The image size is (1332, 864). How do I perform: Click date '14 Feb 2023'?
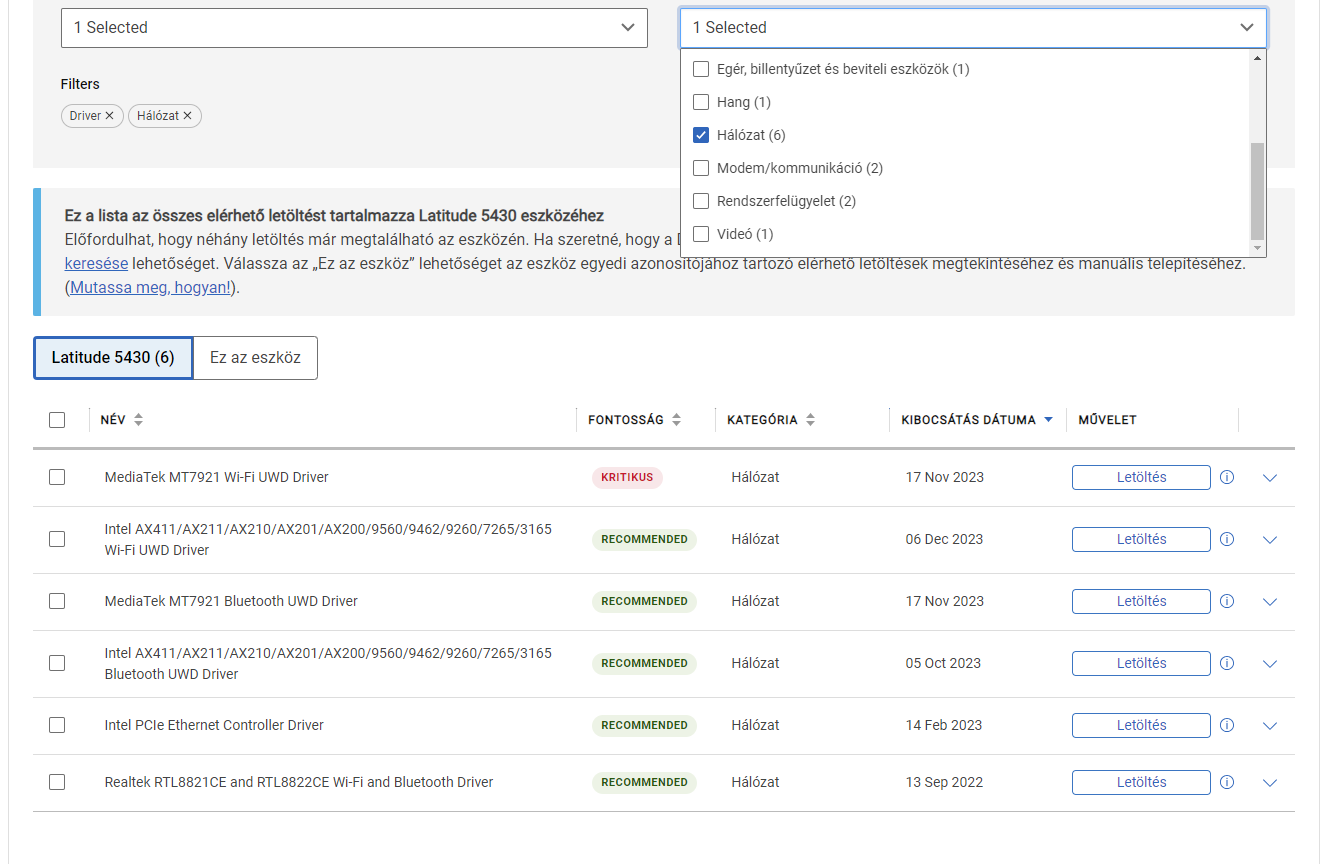click(x=944, y=725)
